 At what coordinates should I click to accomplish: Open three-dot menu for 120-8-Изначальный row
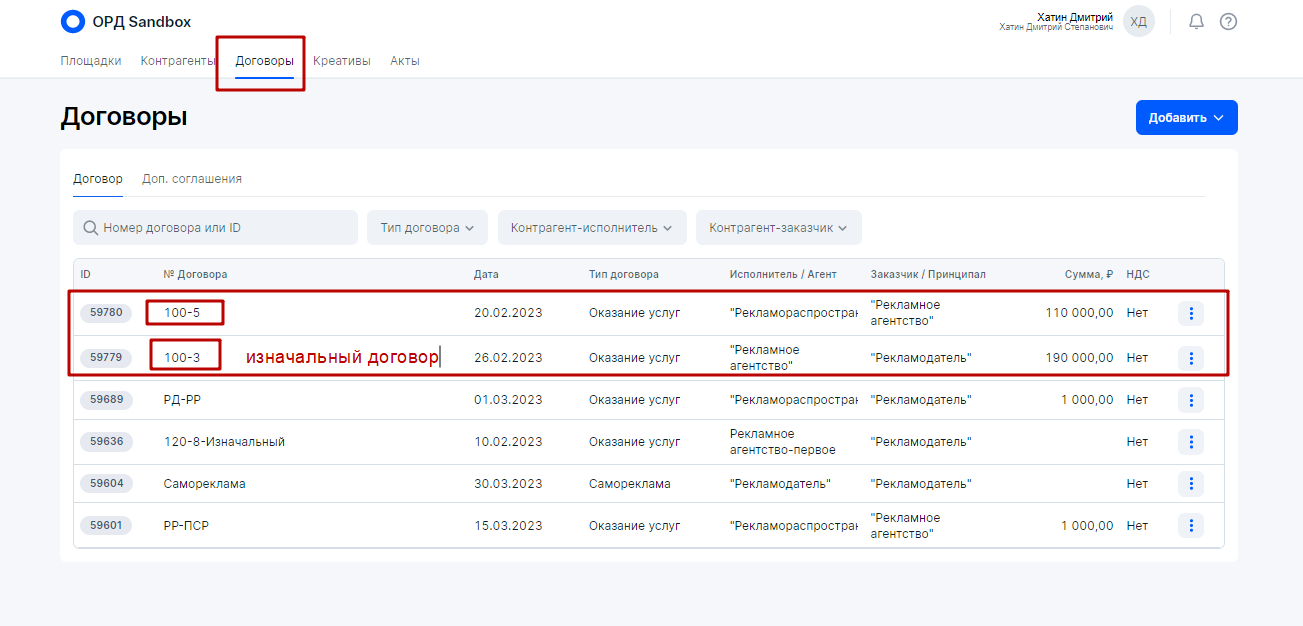(x=1190, y=442)
